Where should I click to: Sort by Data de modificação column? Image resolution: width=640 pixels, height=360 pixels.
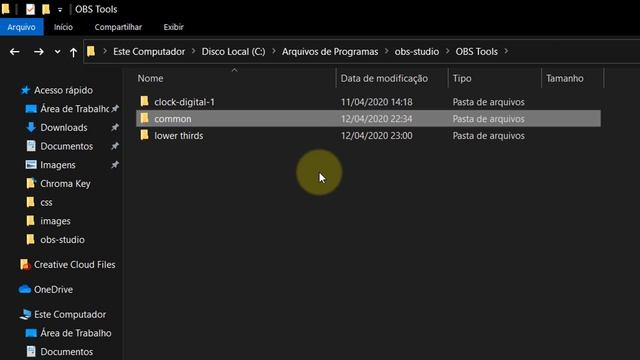384,78
